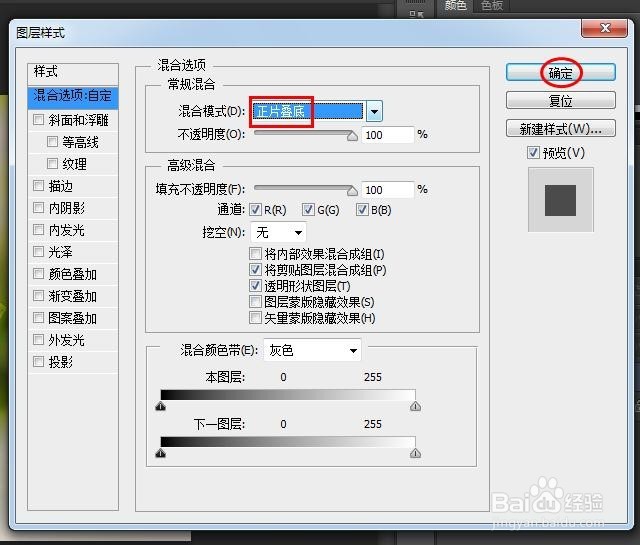This screenshot has width=640, height=545.
Task: Open the 斜面和浮雕 style settings
Action: pos(78,120)
